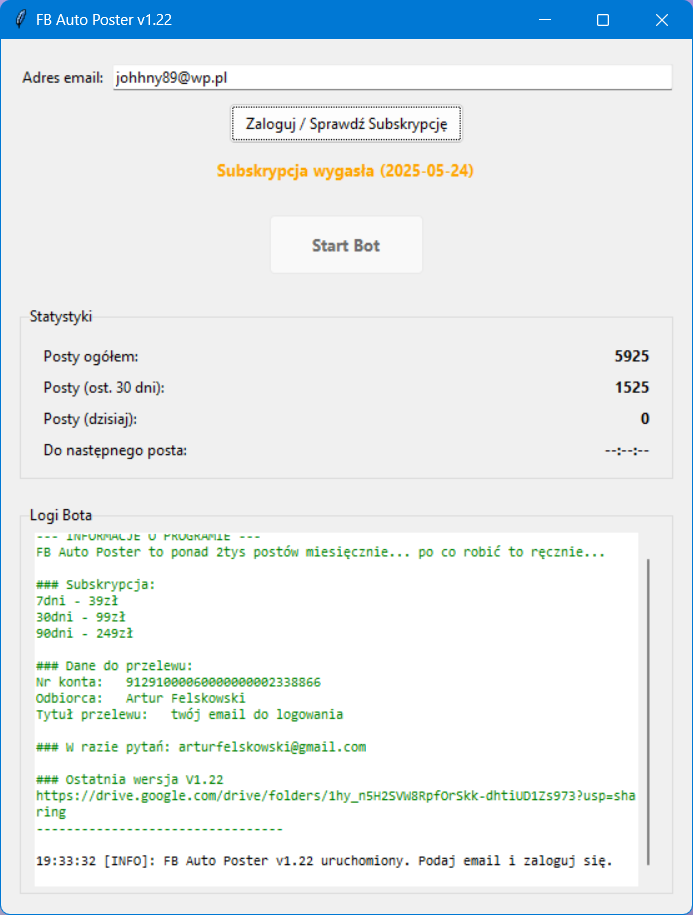Click the Logi Bota group title
693x915 pixels.
(61, 515)
